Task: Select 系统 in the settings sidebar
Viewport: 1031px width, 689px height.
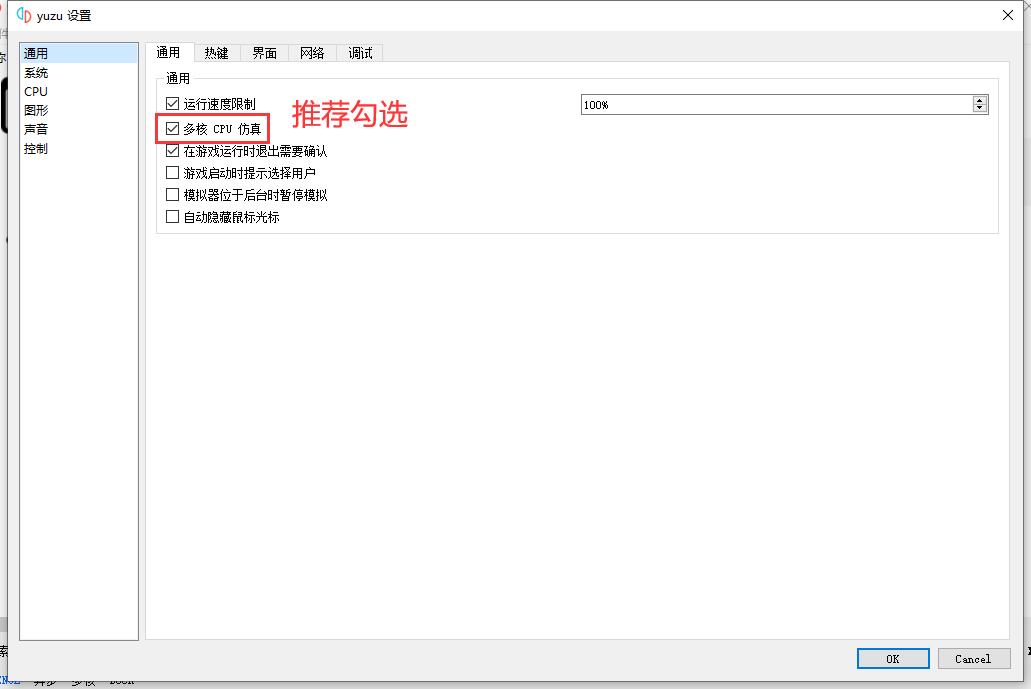Action: [x=37, y=72]
